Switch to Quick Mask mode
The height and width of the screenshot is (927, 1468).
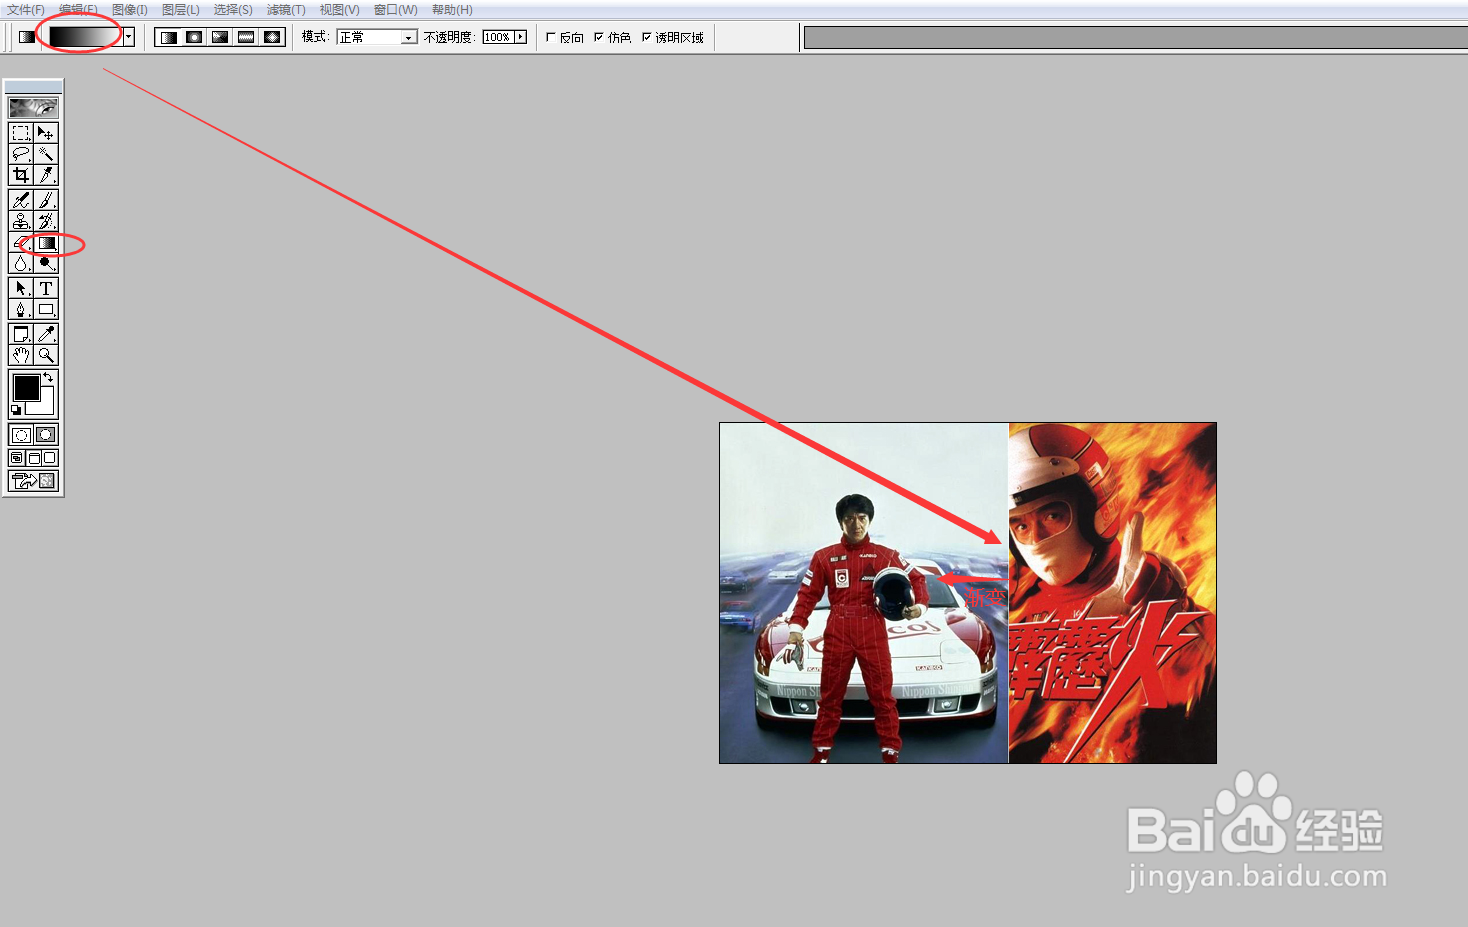coord(46,435)
